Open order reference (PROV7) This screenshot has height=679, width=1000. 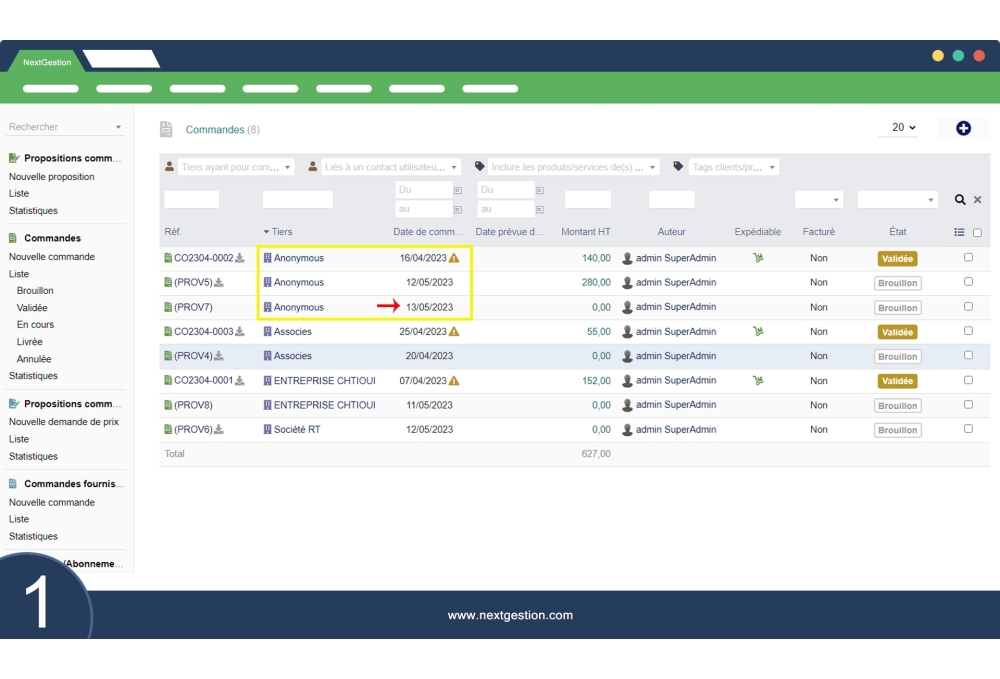coord(193,307)
